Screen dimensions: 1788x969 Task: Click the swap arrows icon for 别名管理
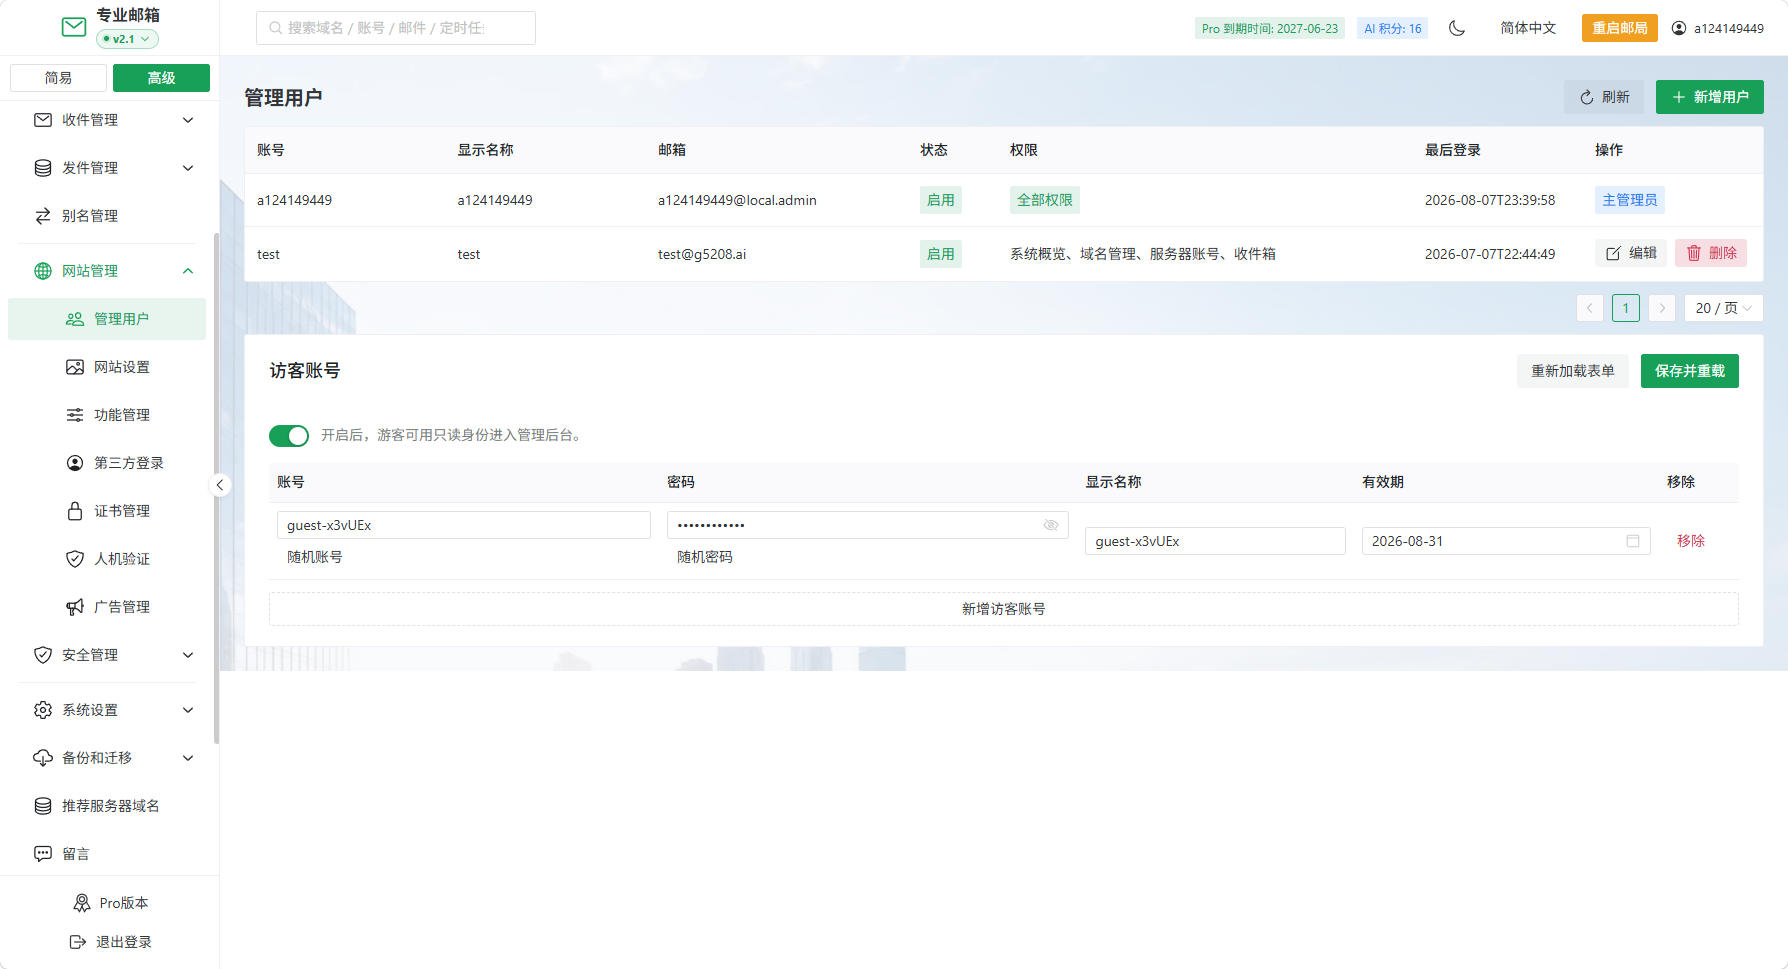coord(43,216)
